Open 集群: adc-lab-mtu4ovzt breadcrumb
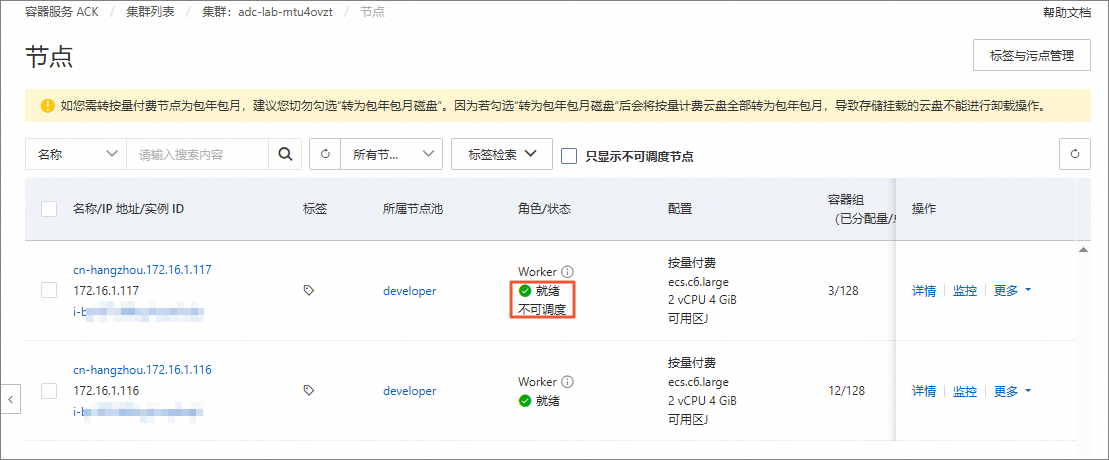Viewport: 1109px width, 460px height. click(267, 13)
